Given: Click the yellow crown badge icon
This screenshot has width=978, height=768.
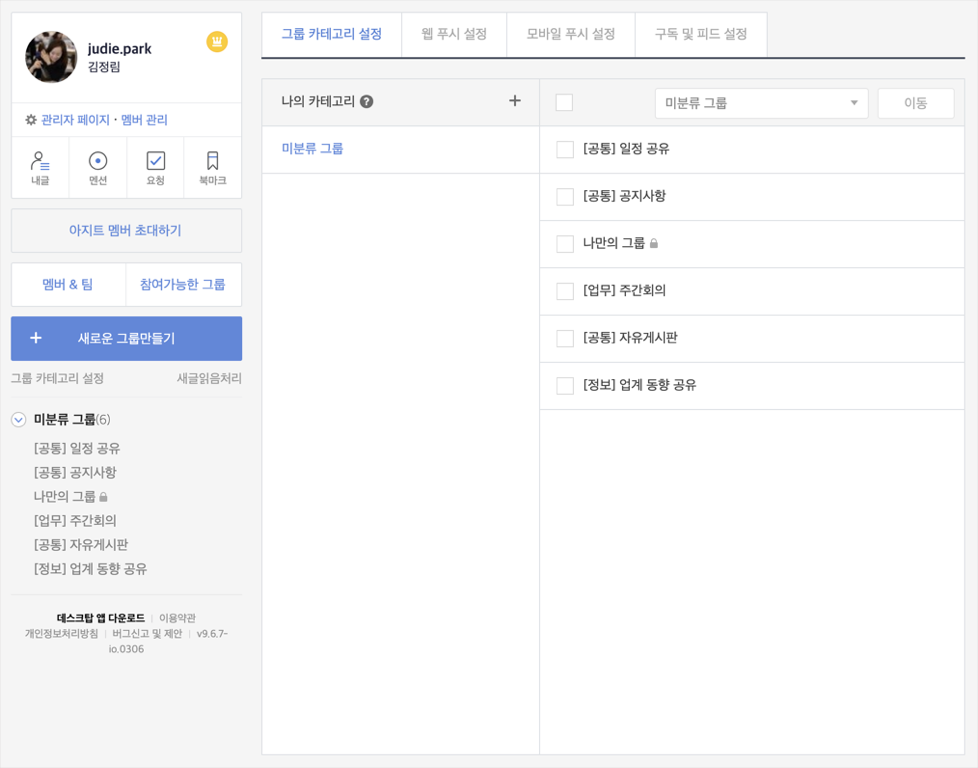Looking at the screenshot, I should pyautogui.click(x=217, y=42).
